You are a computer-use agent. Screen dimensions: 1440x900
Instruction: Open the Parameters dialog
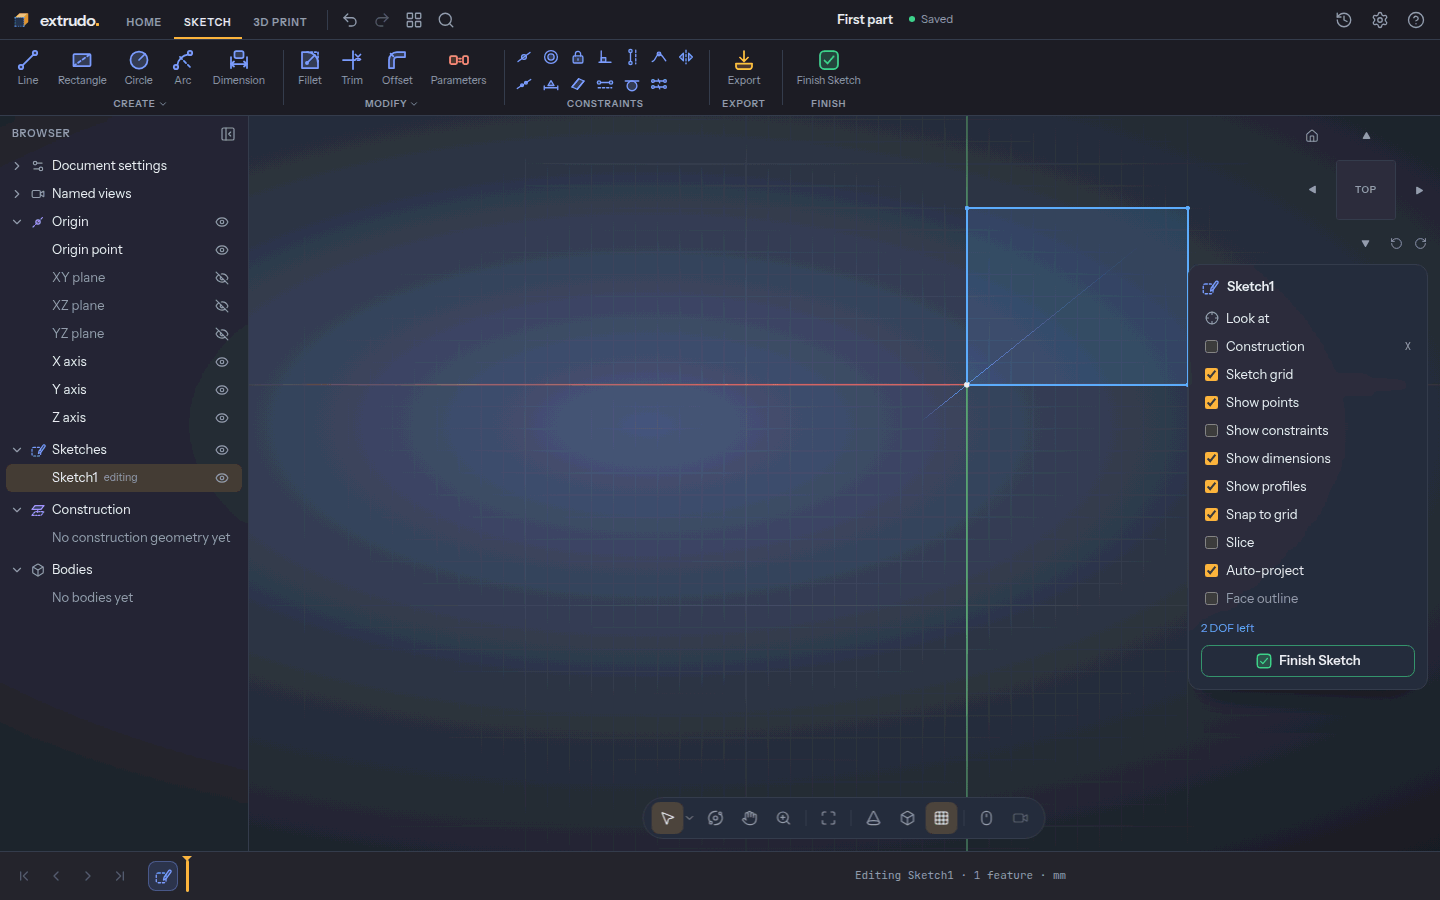point(459,68)
